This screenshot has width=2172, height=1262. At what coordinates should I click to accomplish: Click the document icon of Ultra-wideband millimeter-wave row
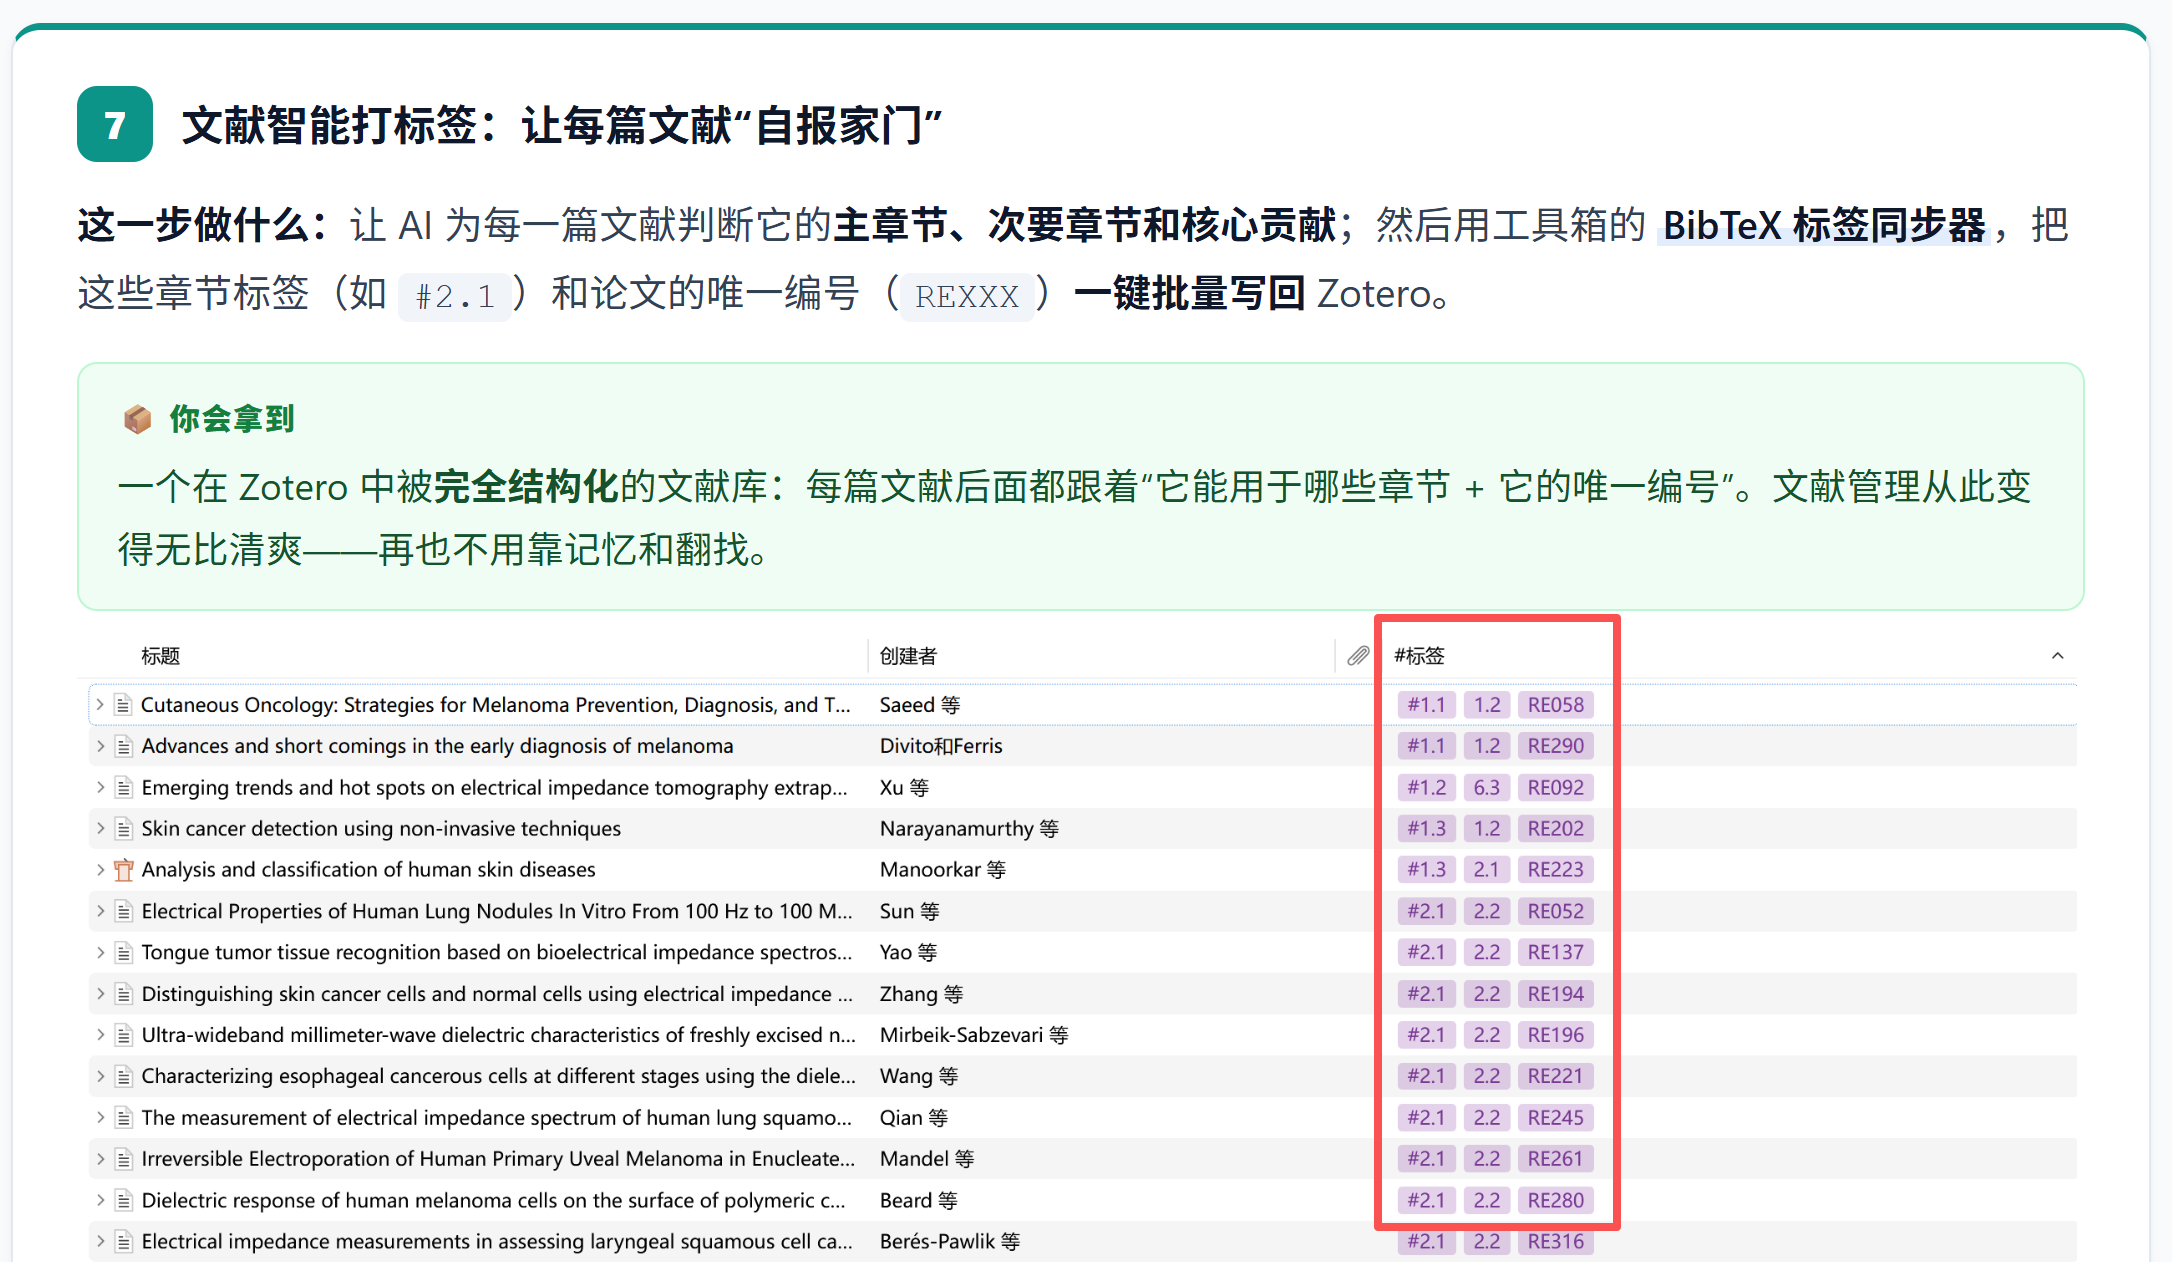(123, 1035)
